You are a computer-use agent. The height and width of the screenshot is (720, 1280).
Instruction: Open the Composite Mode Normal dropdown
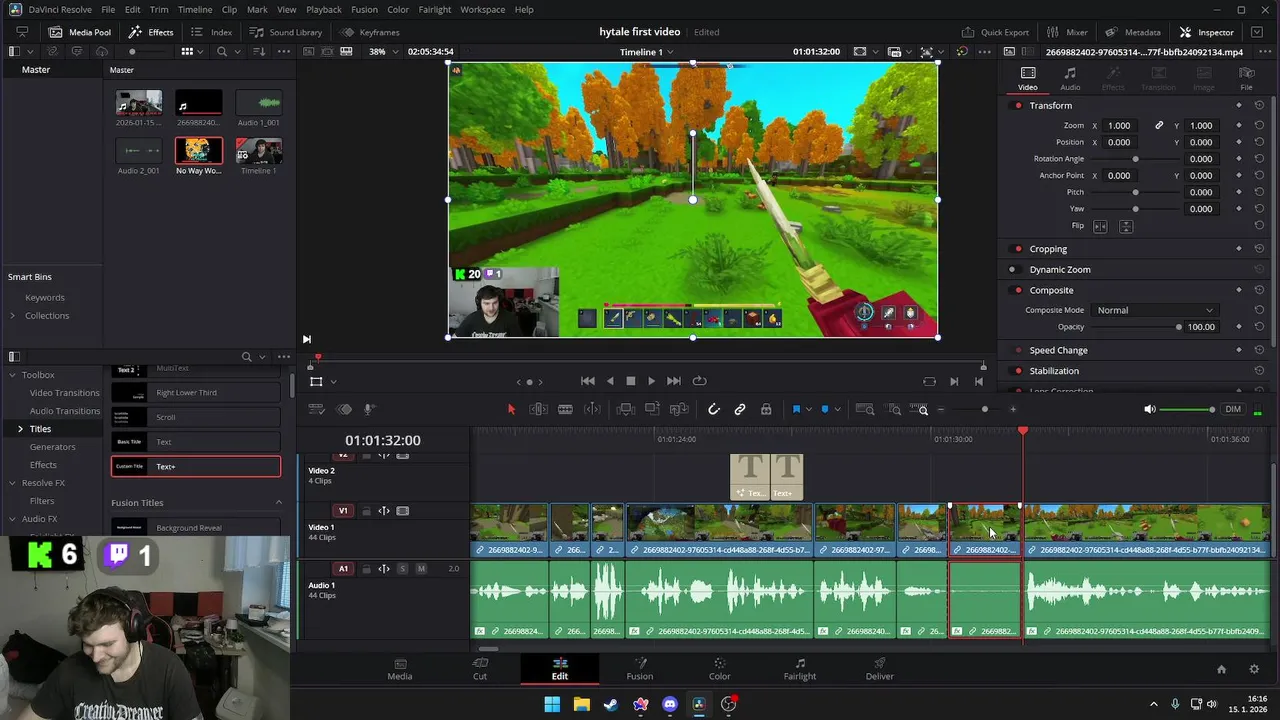(1155, 310)
